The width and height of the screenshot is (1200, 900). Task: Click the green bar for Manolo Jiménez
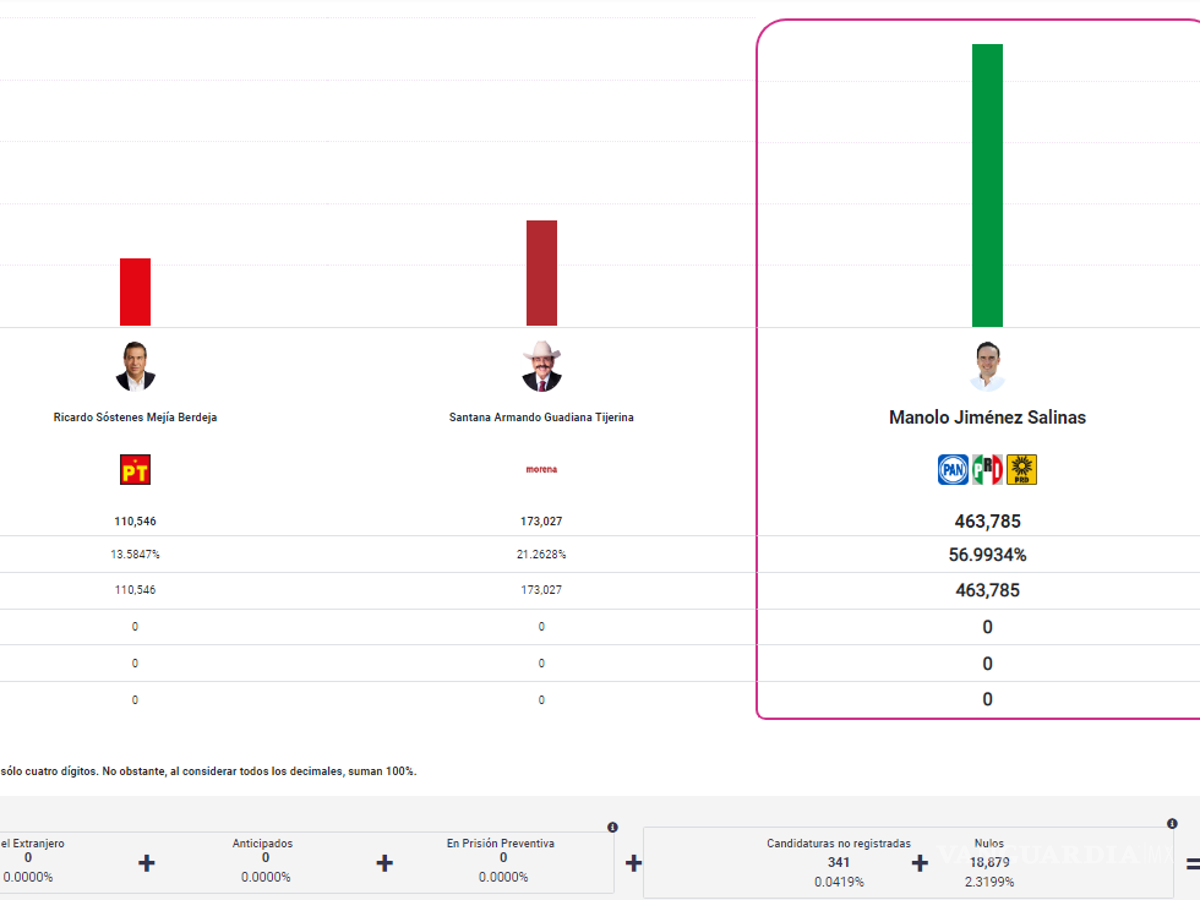(x=987, y=185)
